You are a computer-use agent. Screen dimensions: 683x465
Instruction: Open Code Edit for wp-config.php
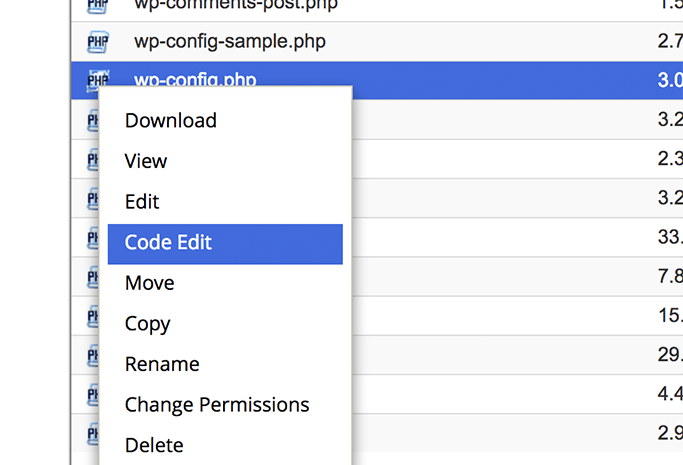[225, 244]
